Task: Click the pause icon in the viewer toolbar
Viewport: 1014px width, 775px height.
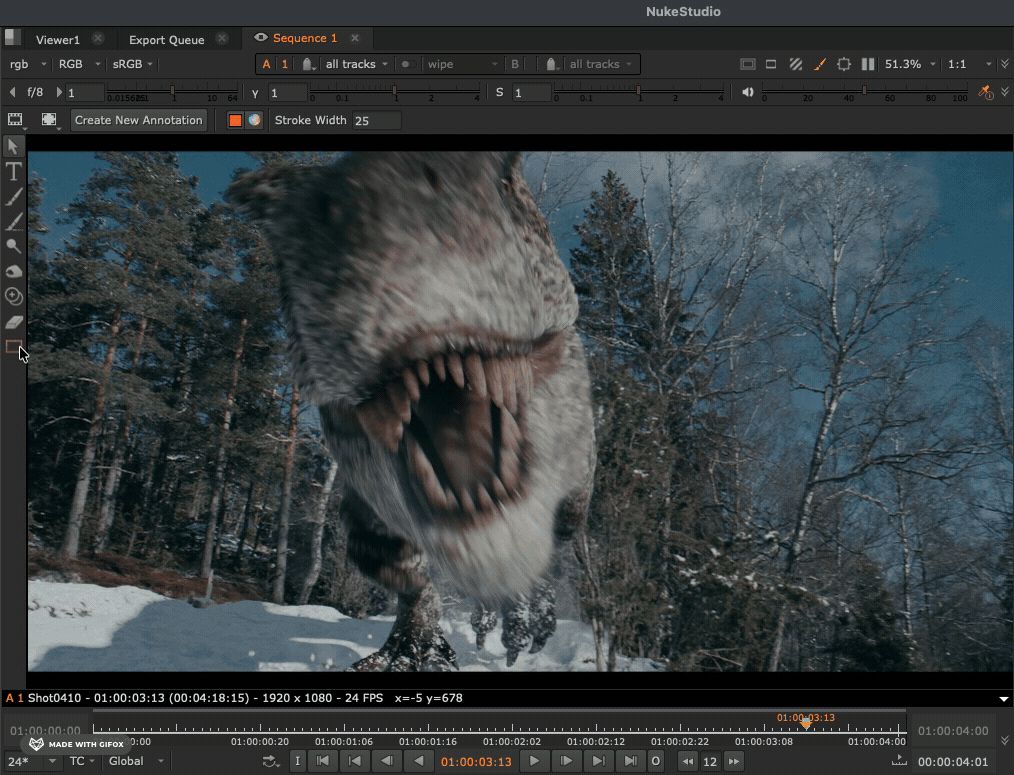Action: [868, 64]
